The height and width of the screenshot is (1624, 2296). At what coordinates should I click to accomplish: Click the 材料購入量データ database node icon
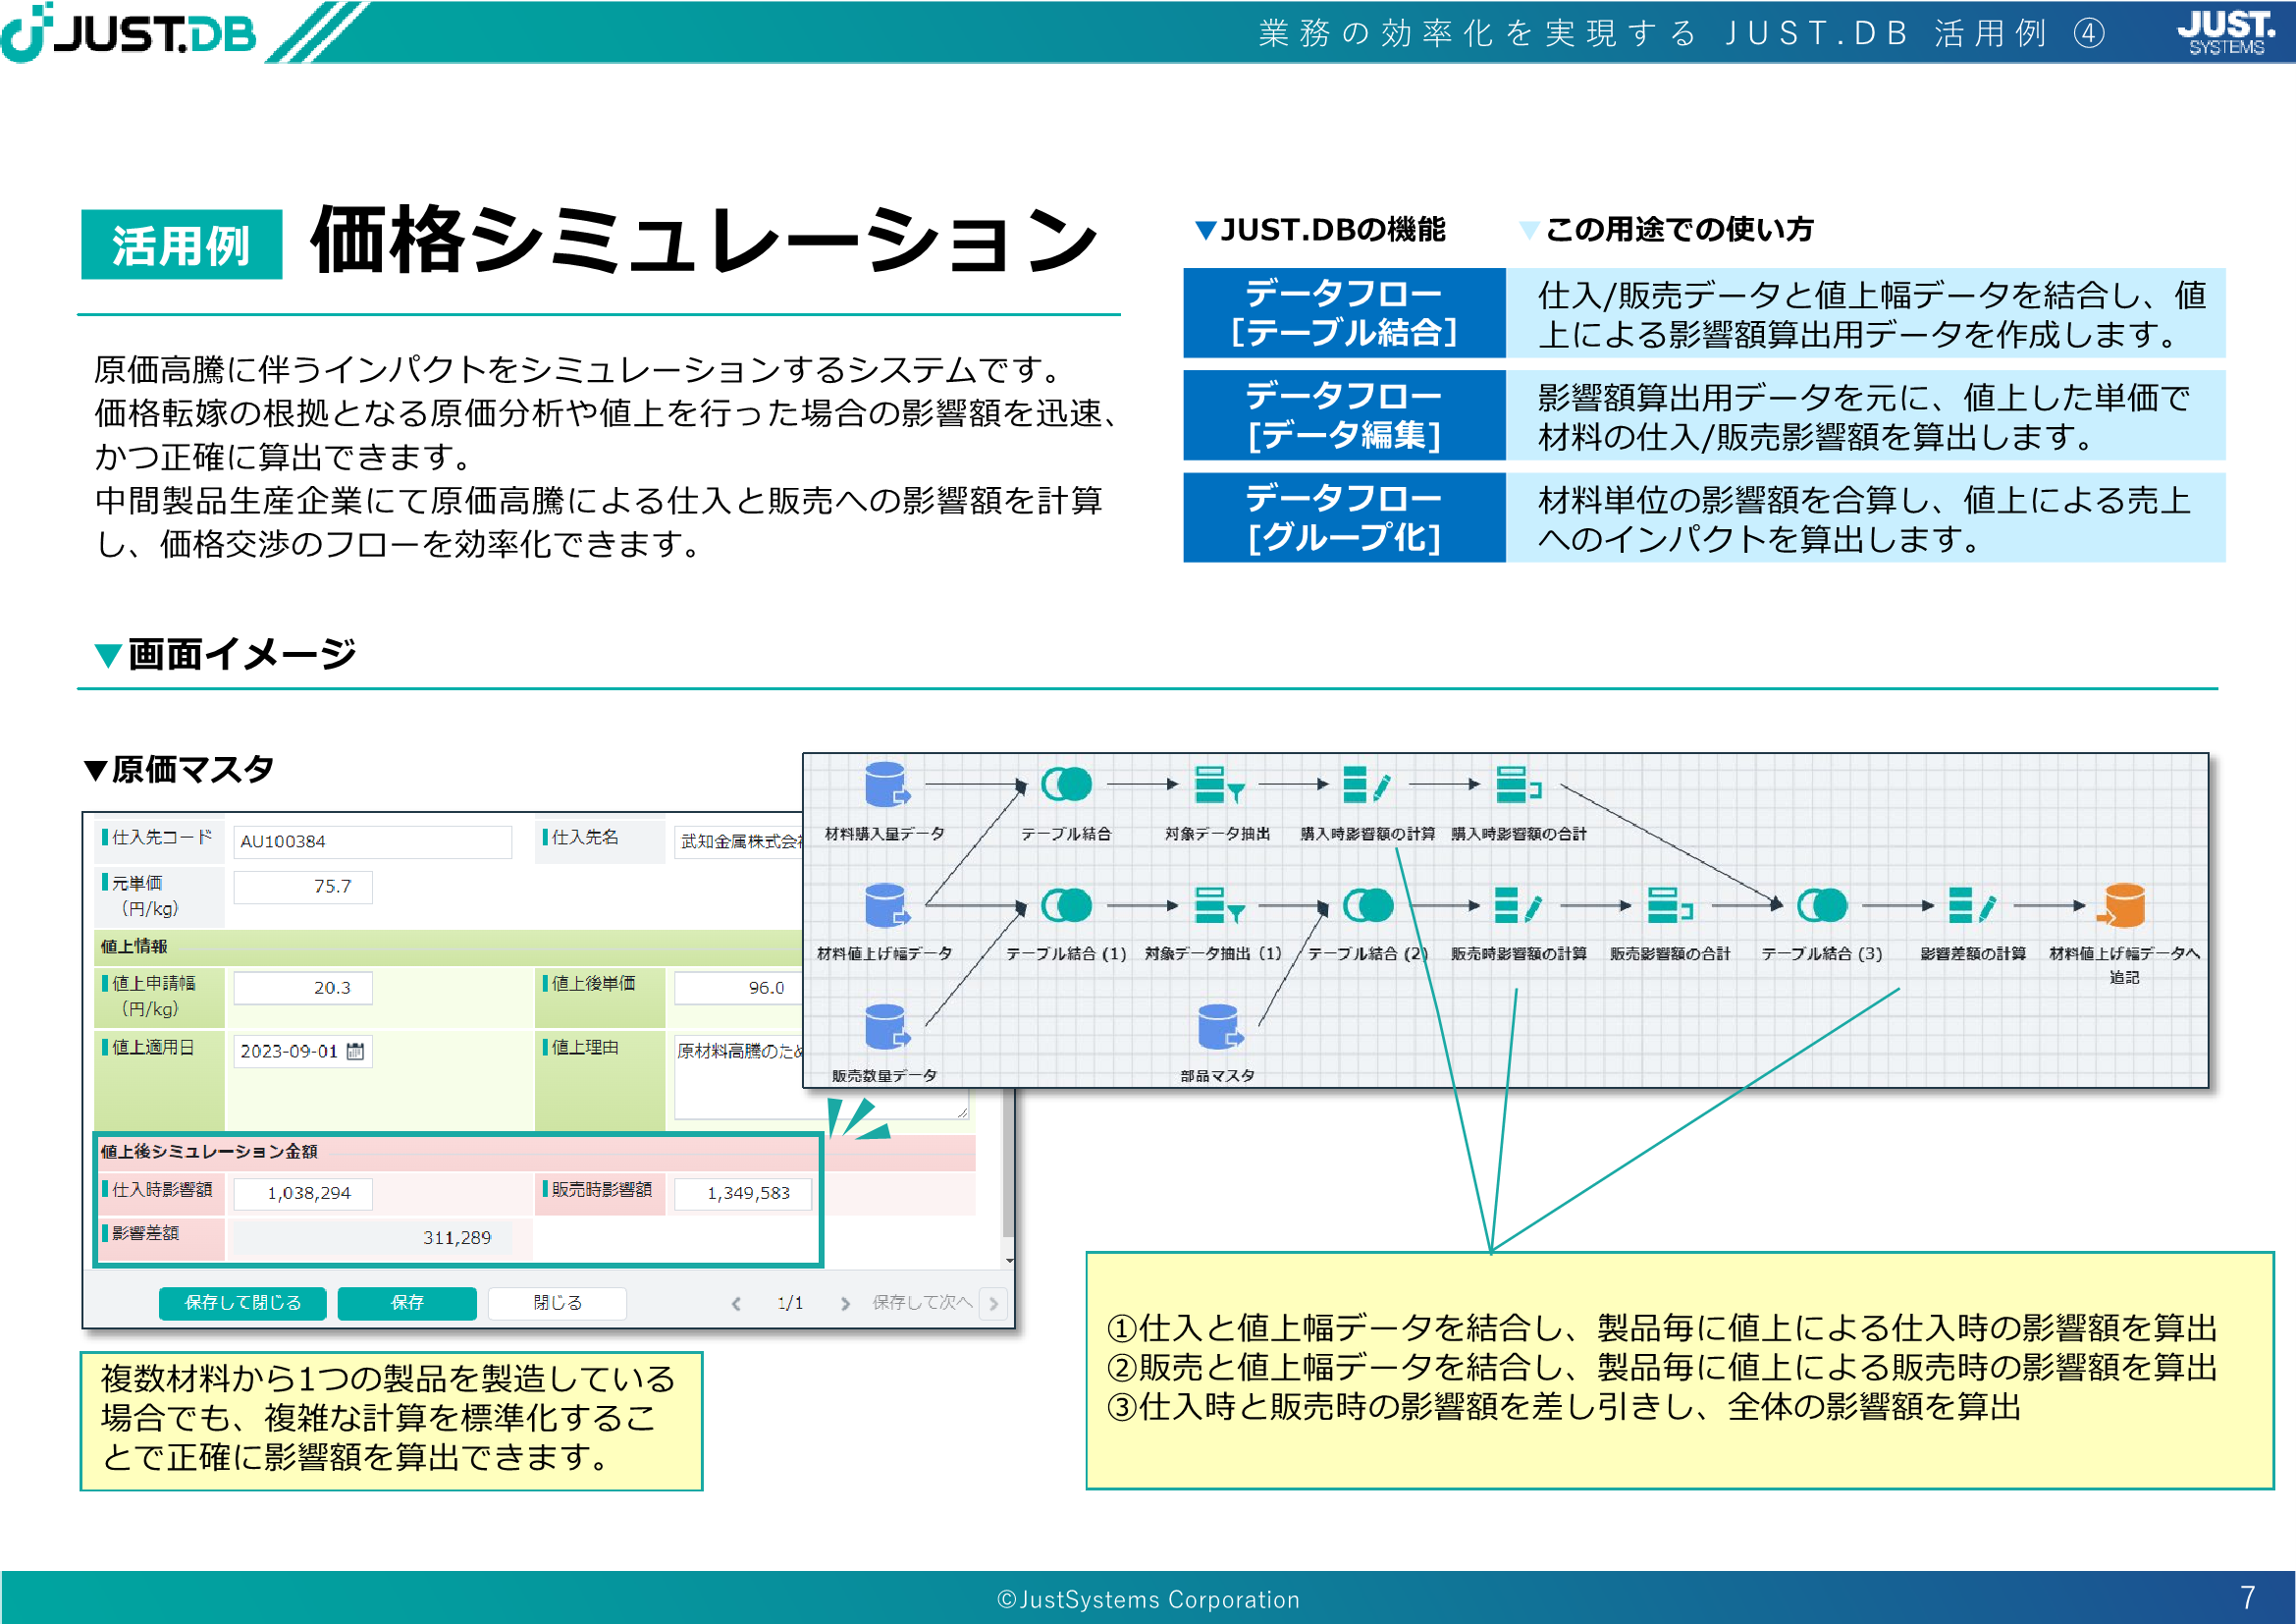coord(886,784)
